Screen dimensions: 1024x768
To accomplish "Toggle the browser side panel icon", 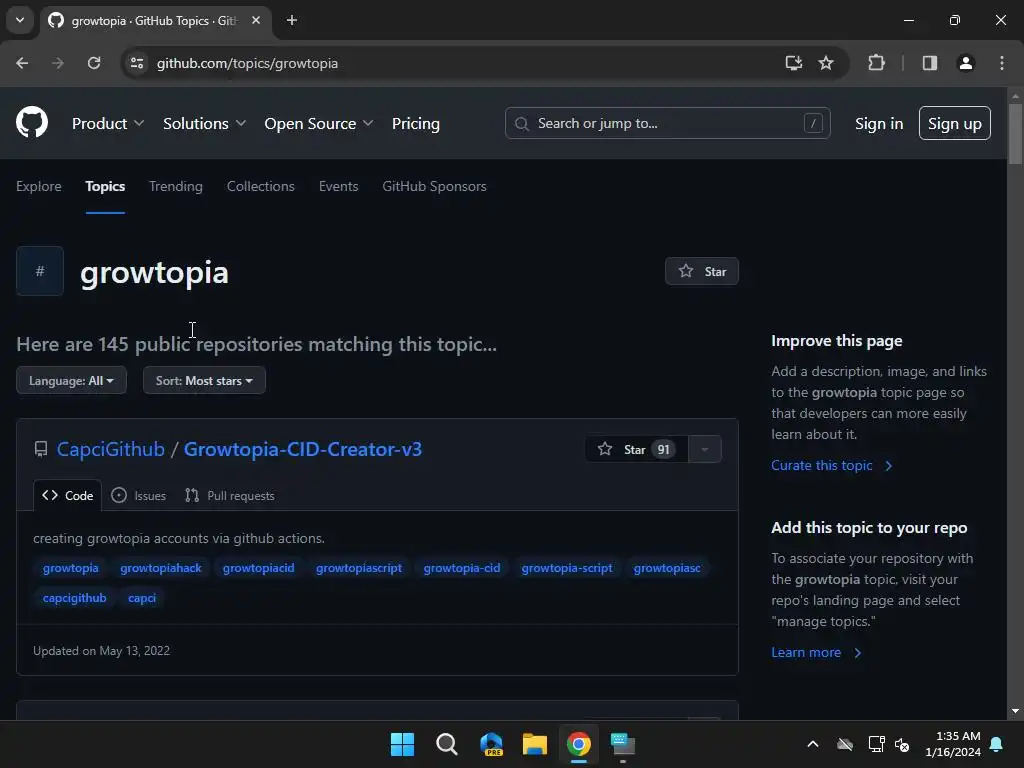I will [929, 63].
